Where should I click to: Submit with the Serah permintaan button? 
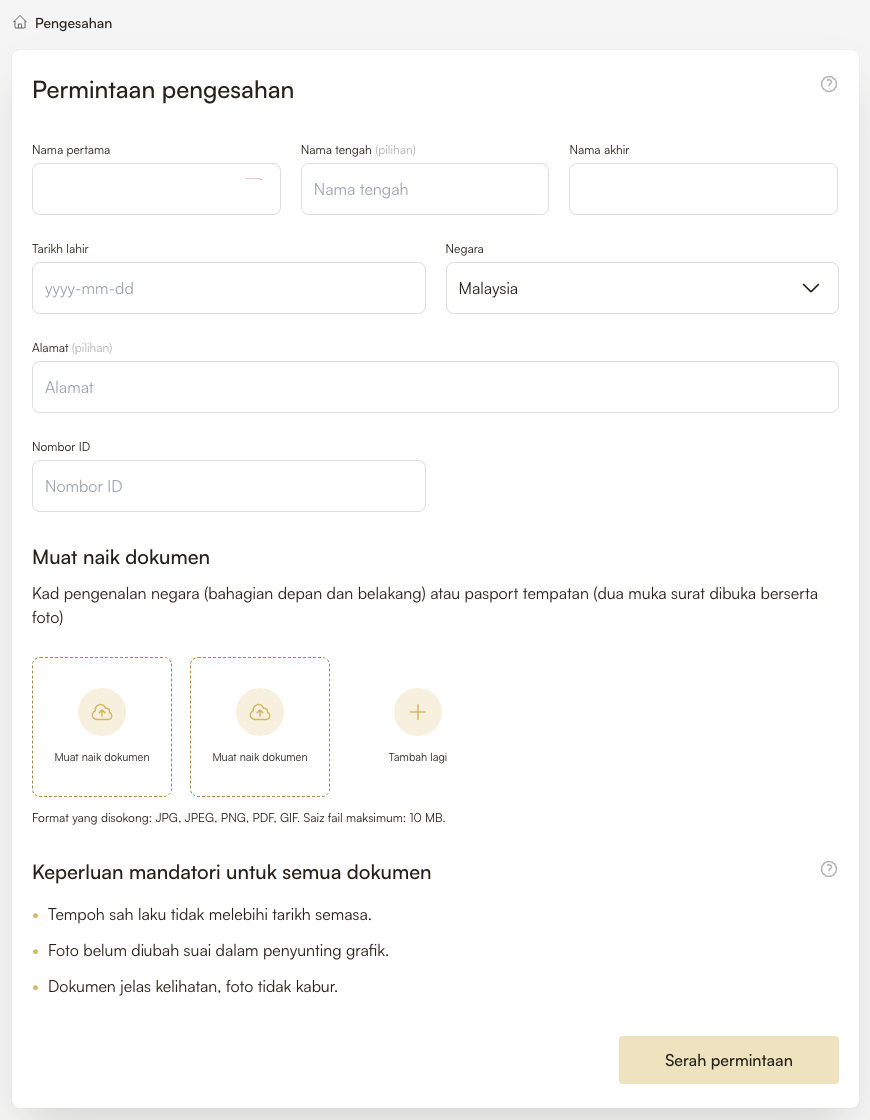[x=728, y=1060]
